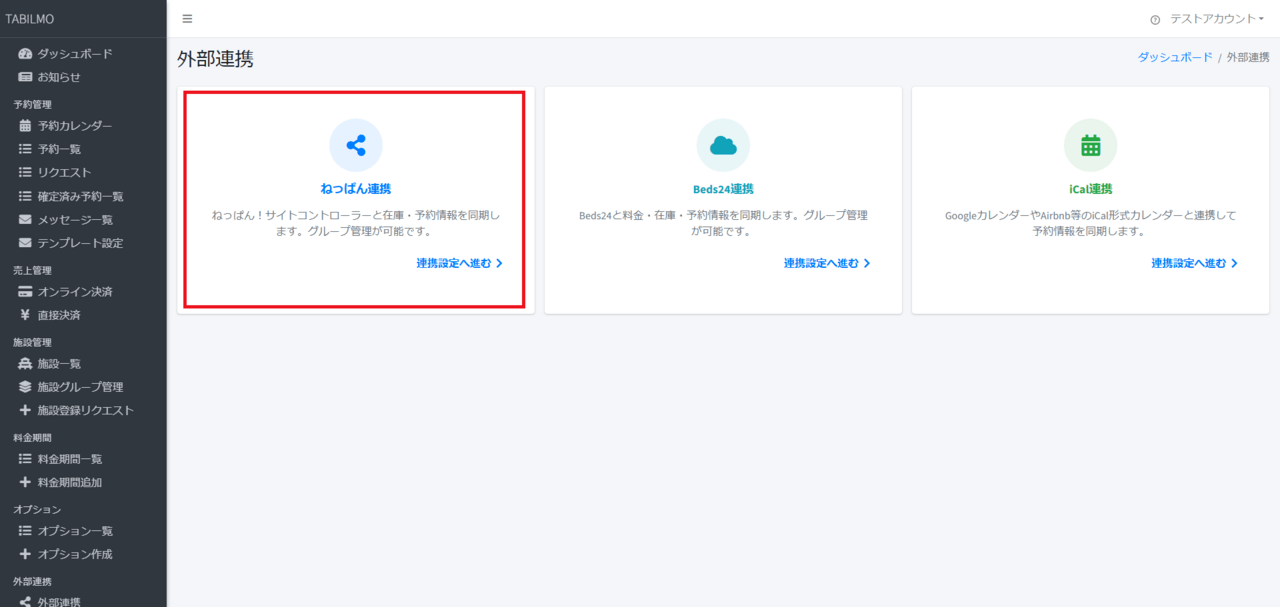Open 予約一覧 list in sidebar
Screen dimensions: 1280x607
58,149
